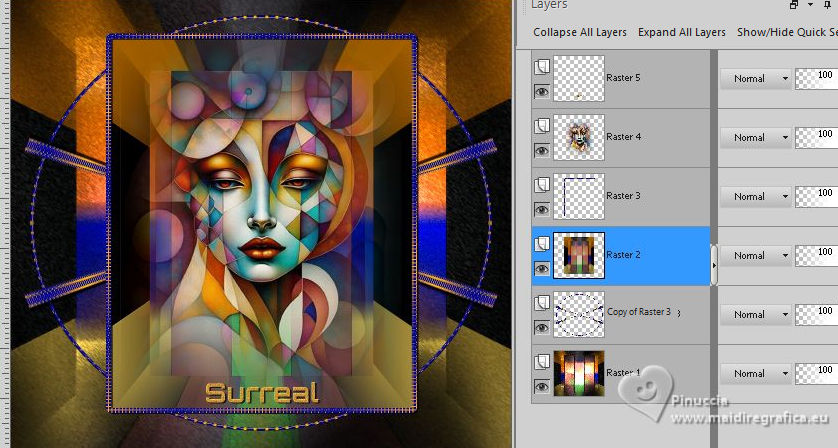Image resolution: width=838 pixels, height=448 pixels.
Task: Click Expand All Layers
Action: pos(681,32)
